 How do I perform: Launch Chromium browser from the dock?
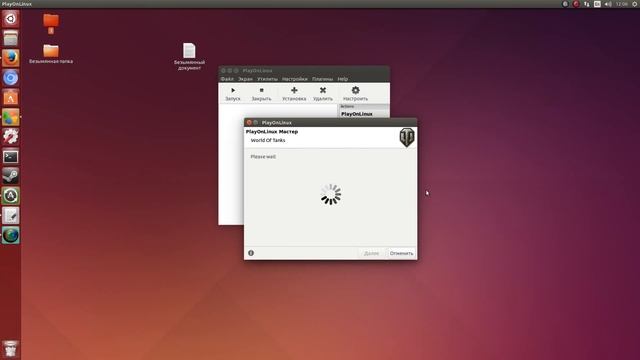point(11,78)
